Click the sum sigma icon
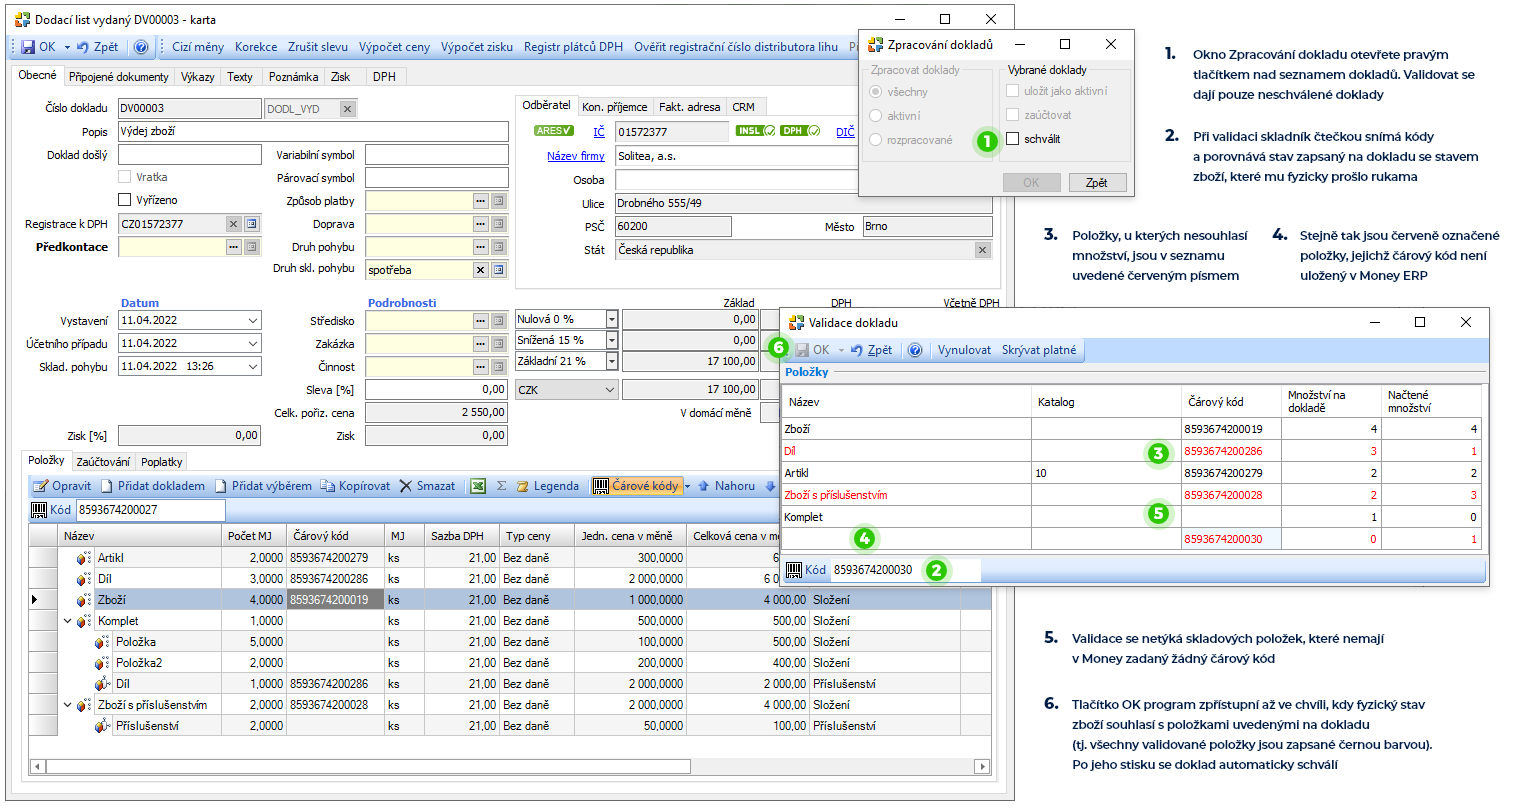1516x810 pixels. [x=502, y=486]
